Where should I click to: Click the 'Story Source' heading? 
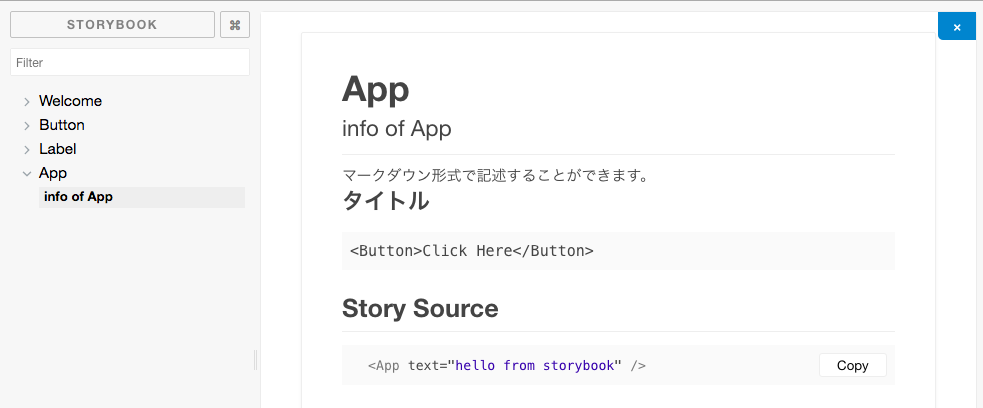click(x=420, y=308)
